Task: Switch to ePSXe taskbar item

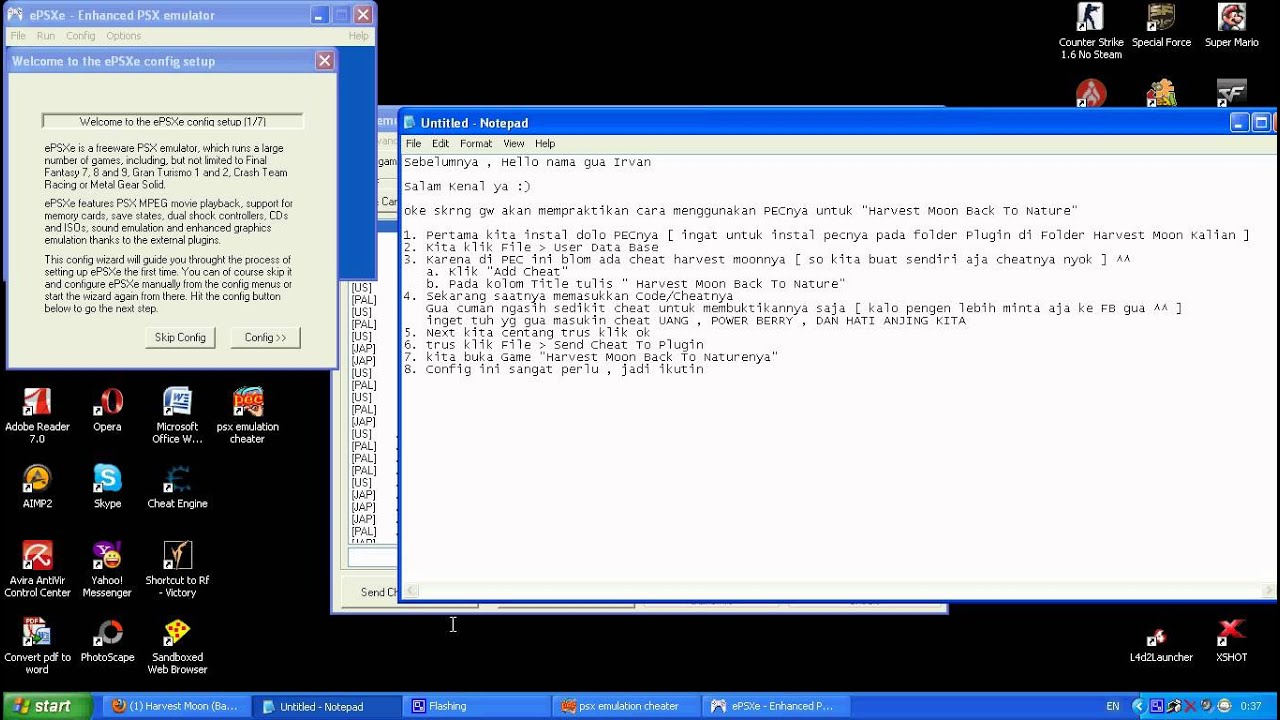Action: 774,706
